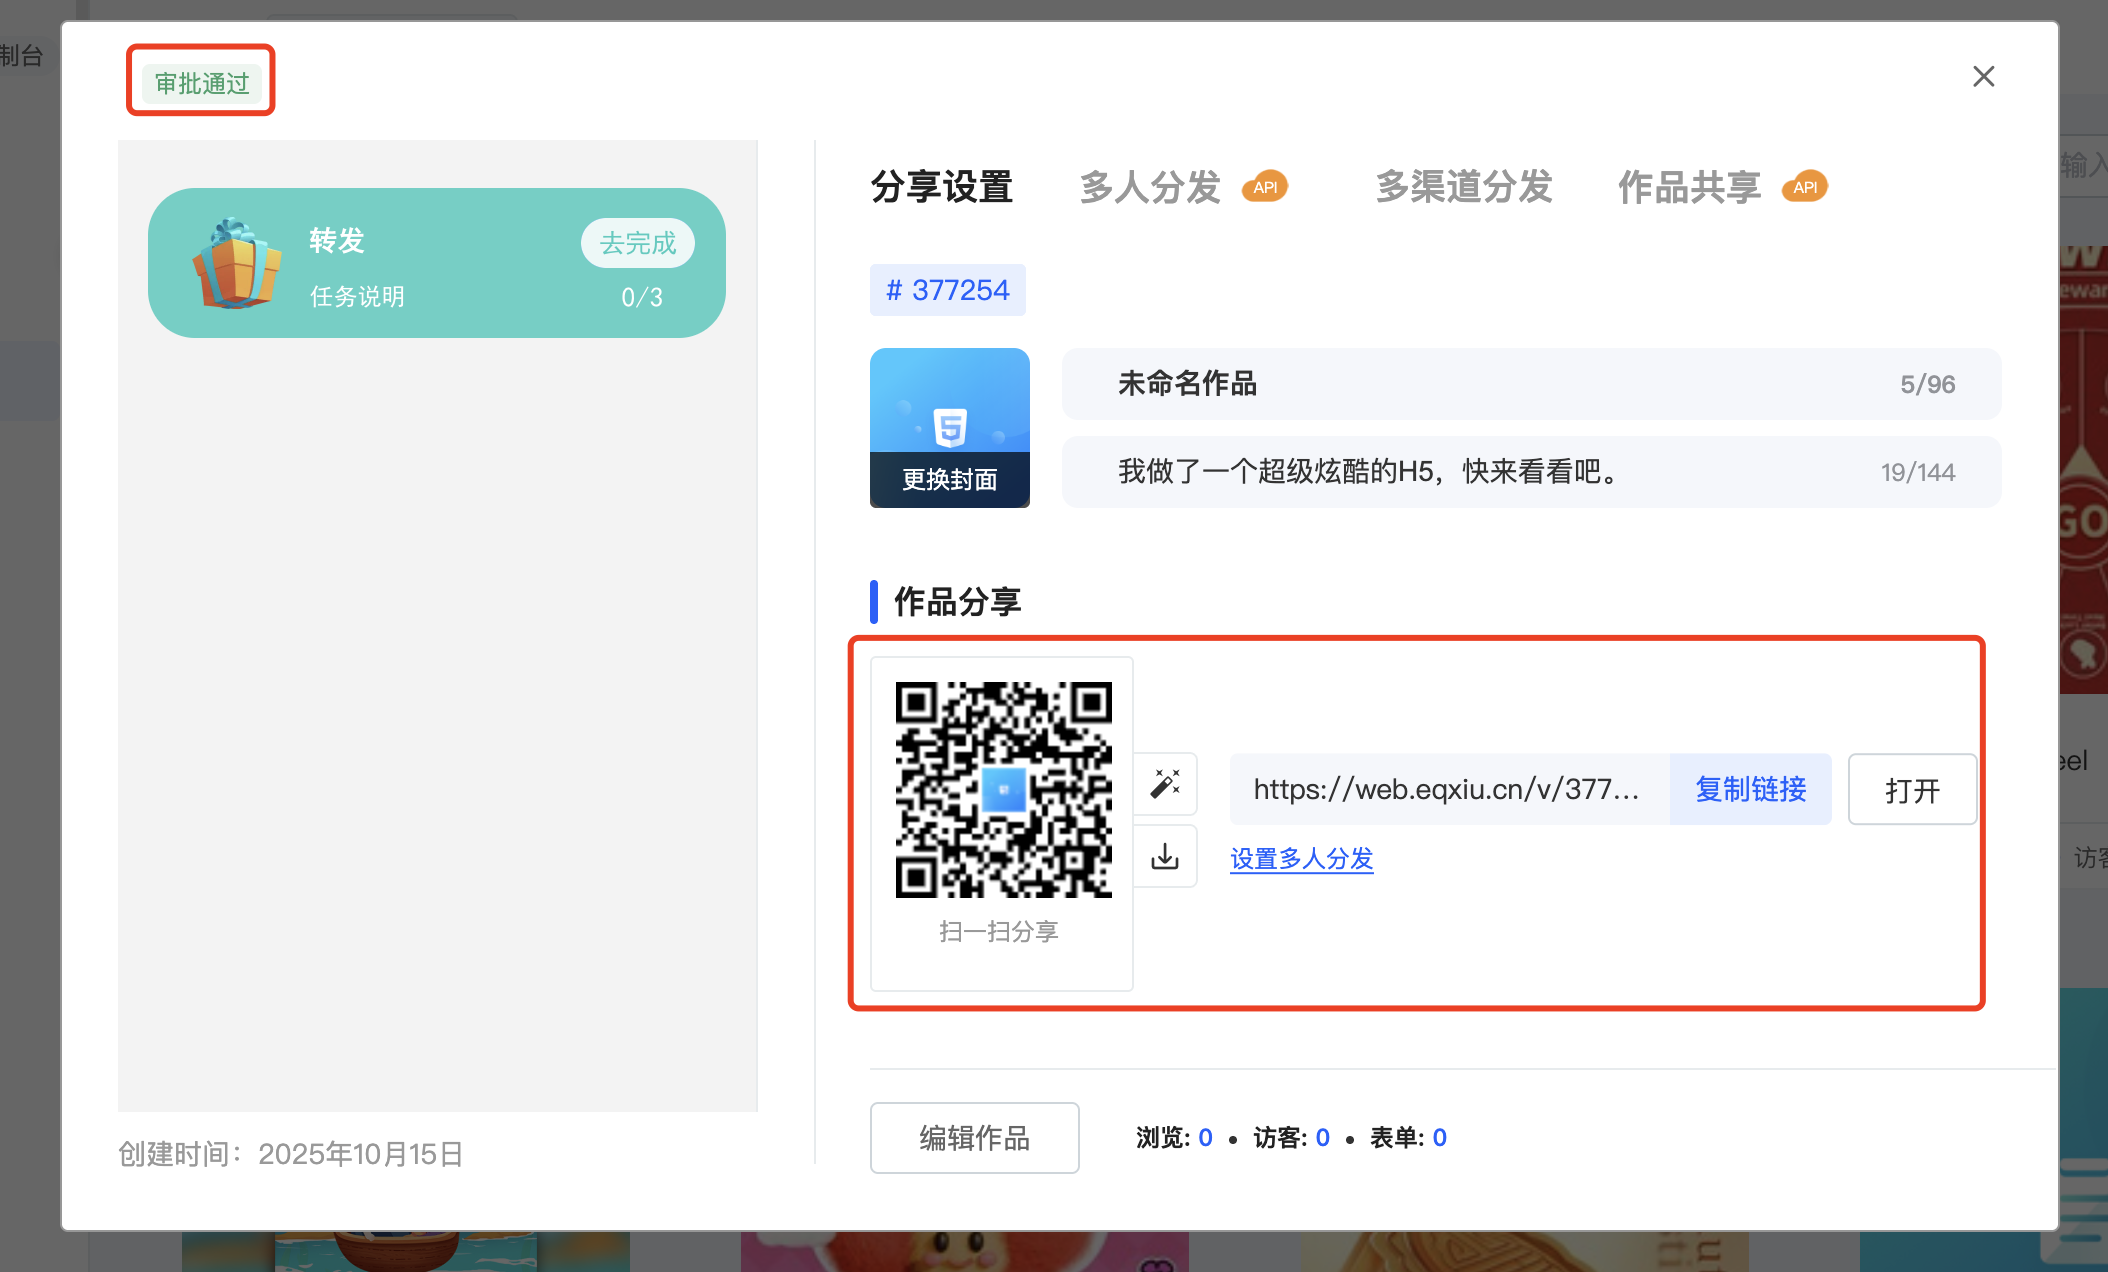Click API badge next to 作品共享
The height and width of the screenshot is (1272, 2108).
1805,187
